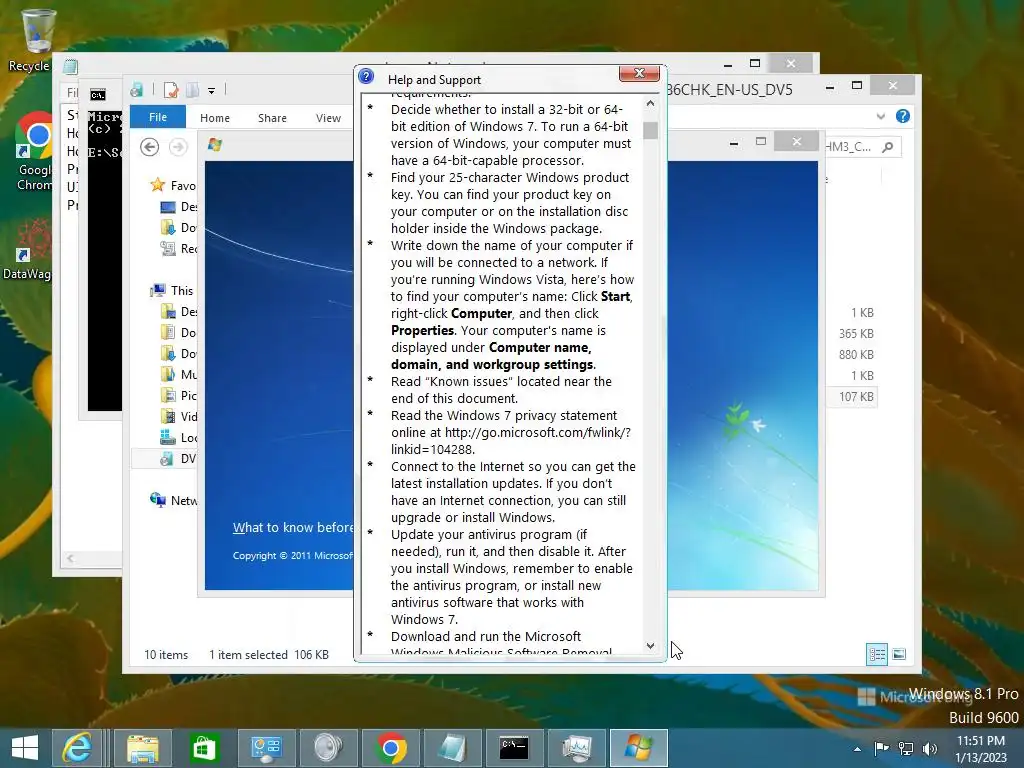The image size is (1024, 768).
Task: Click the search magnifier icon in Explorer
Action: [888, 147]
